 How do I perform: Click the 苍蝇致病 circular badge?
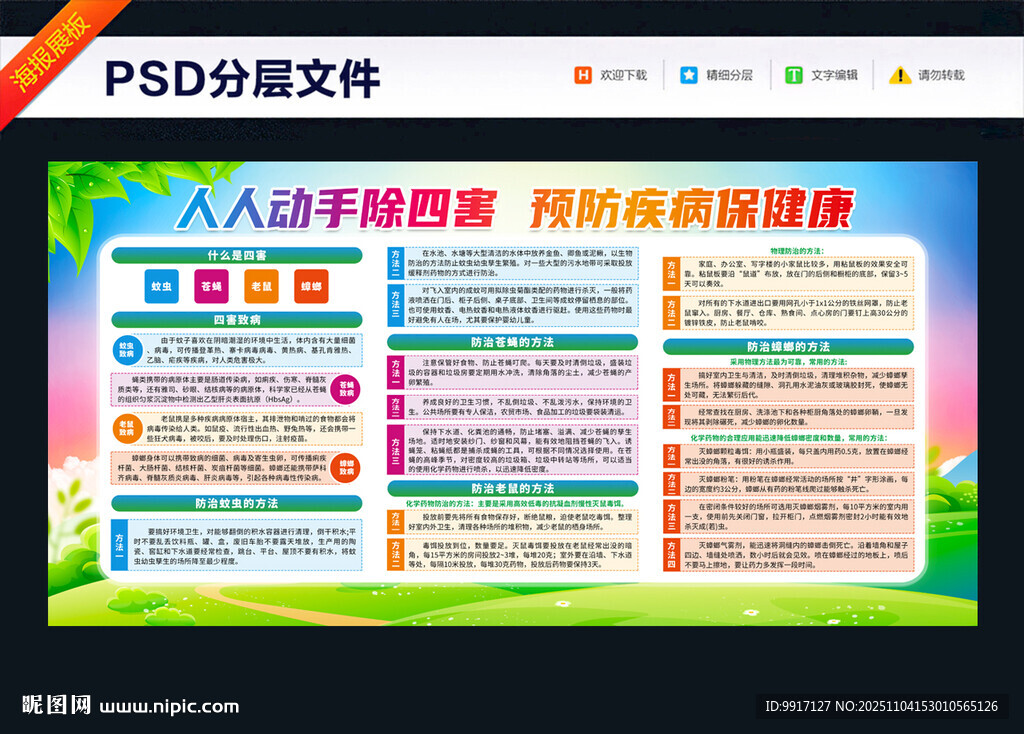point(345,389)
